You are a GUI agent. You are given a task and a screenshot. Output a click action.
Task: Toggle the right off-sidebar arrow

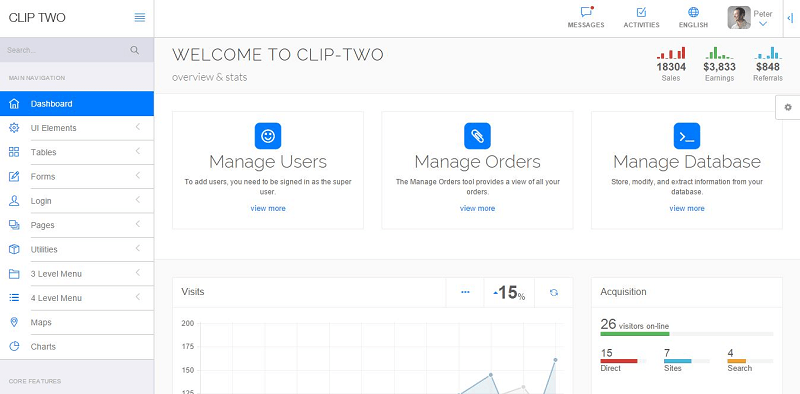click(x=790, y=18)
